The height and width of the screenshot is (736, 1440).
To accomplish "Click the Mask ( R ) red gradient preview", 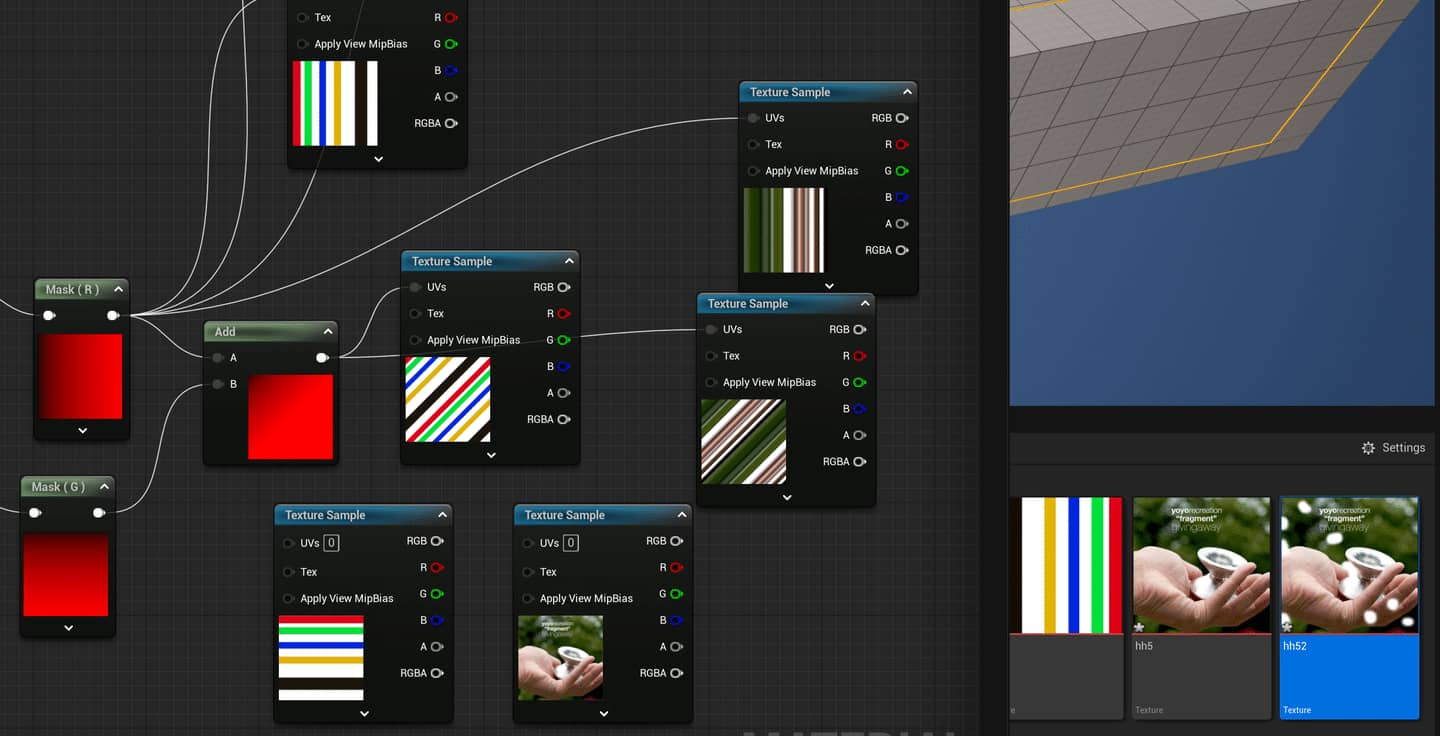I will pos(81,376).
